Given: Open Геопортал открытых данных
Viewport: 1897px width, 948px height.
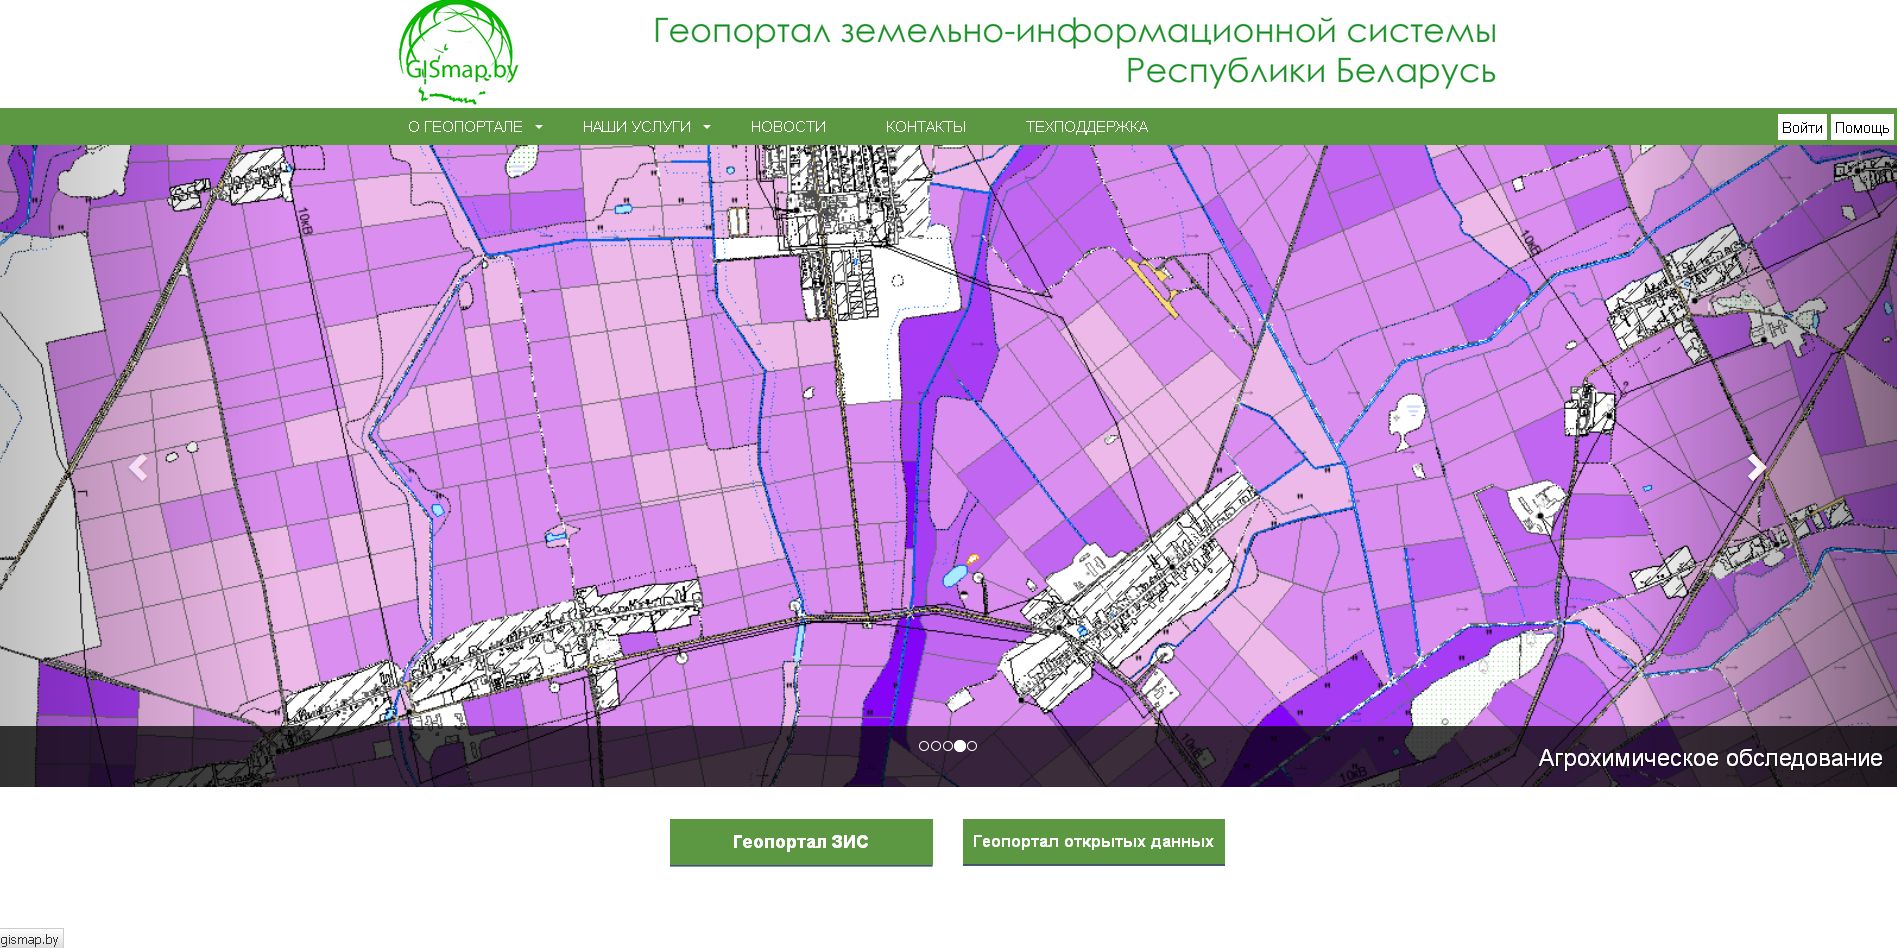Looking at the screenshot, I should pyautogui.click(x=1093, y=842).
